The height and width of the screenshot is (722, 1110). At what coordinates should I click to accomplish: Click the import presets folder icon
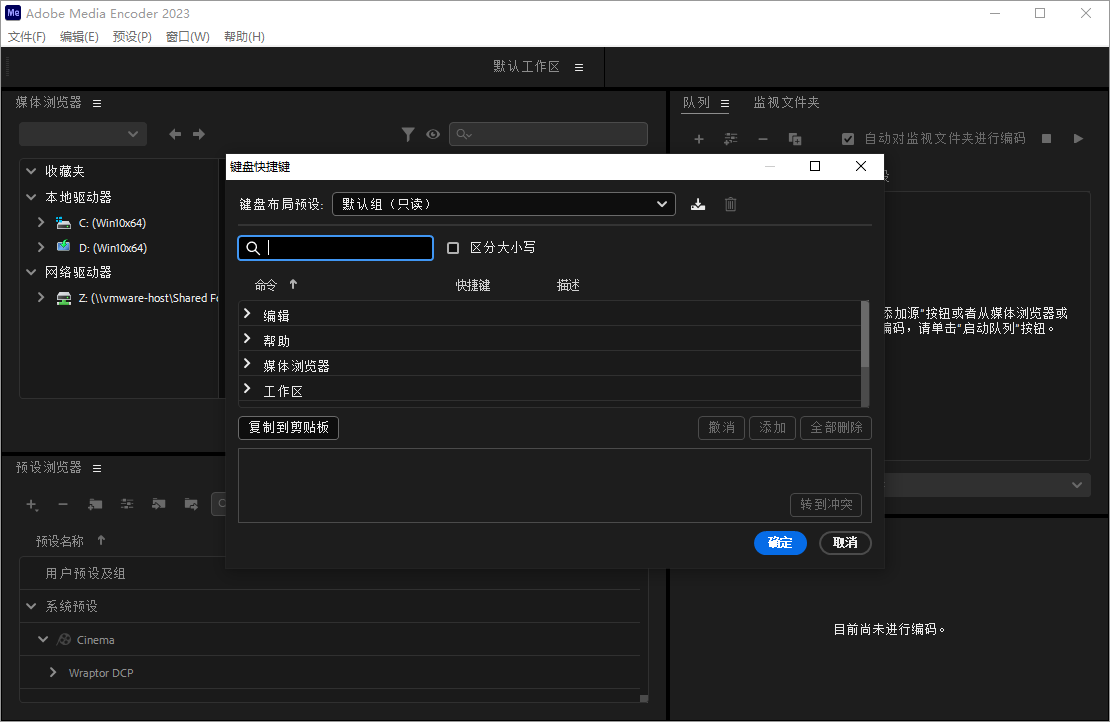click(x=159, y=504)
